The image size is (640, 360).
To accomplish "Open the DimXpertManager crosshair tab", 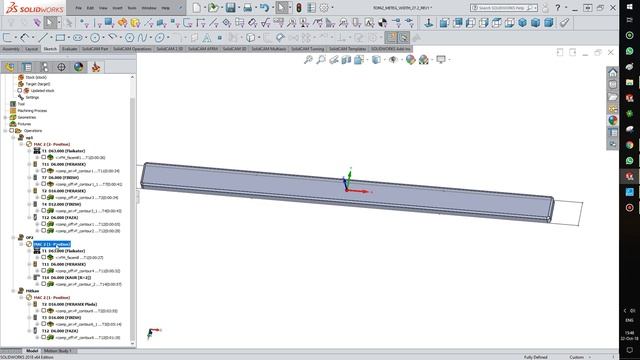I will (61, 67).
